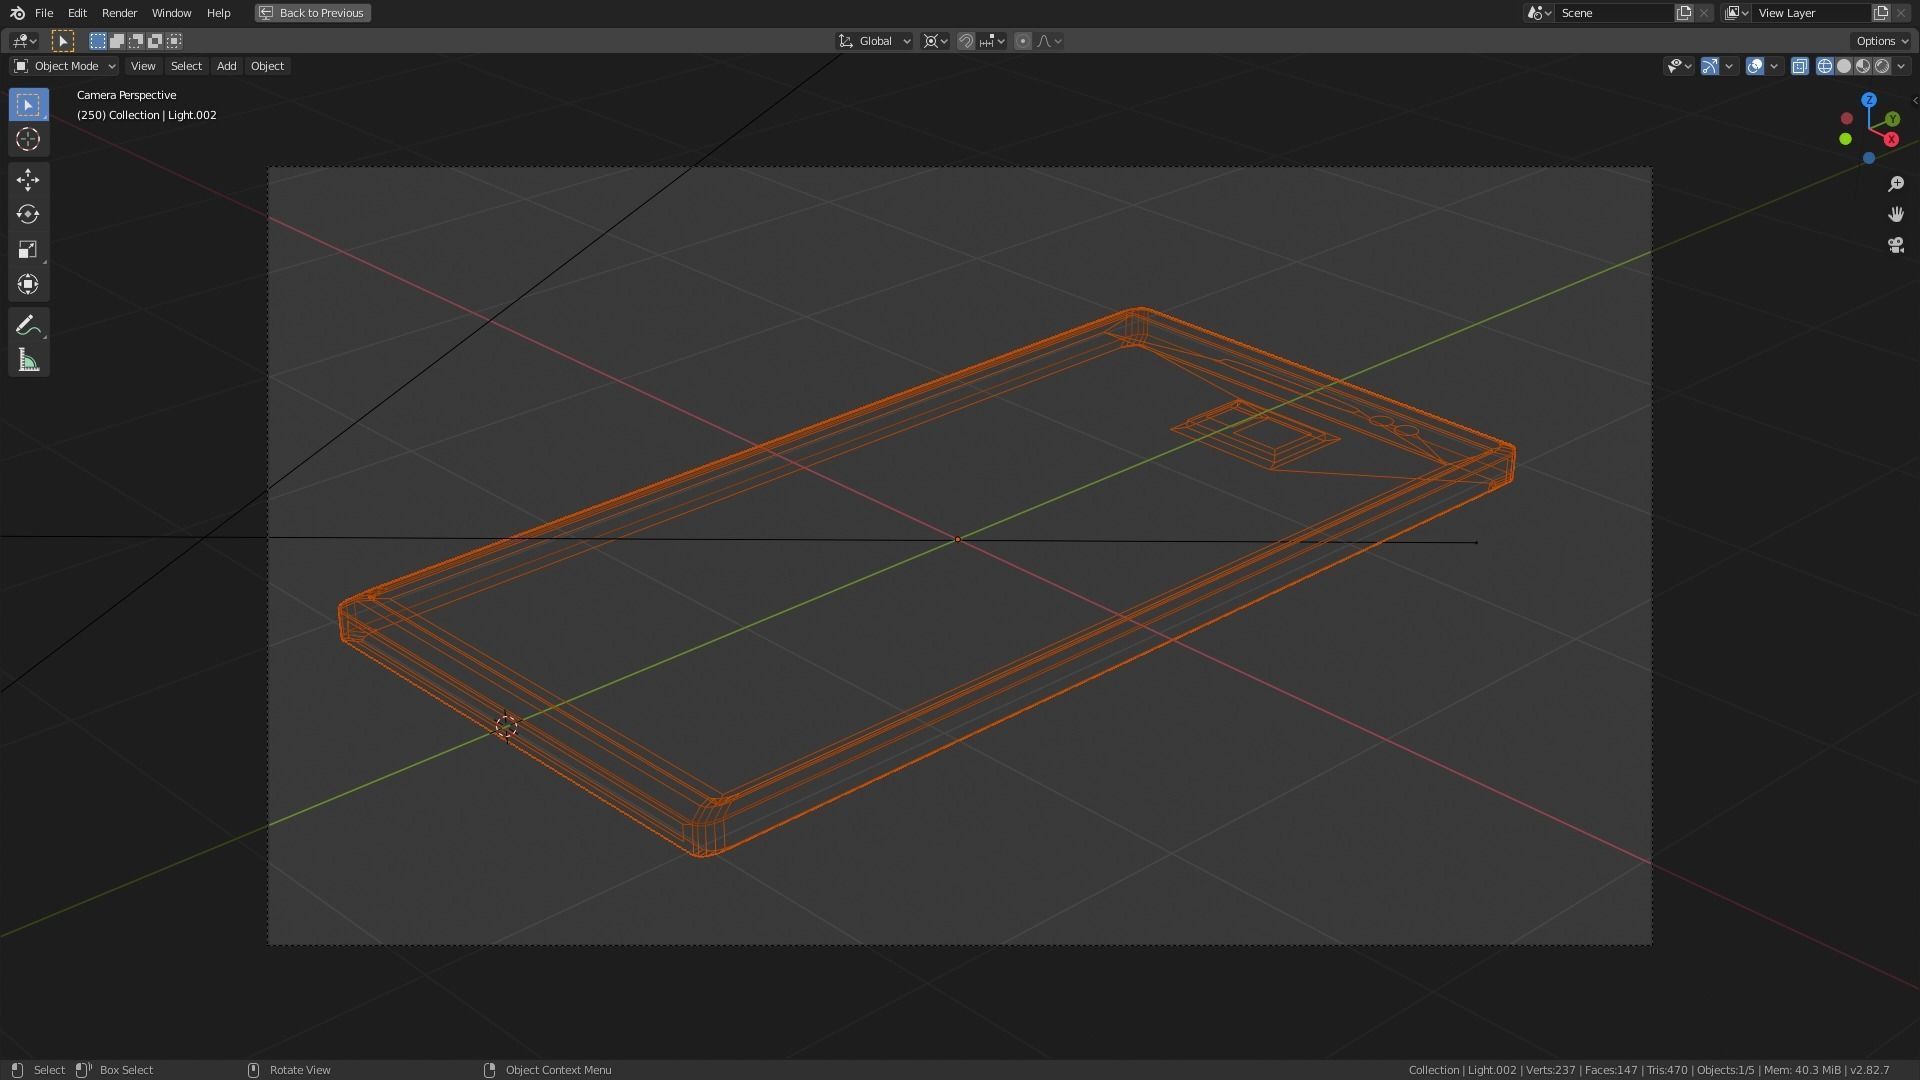Screen dimensions: 1920x1080
Task: Select the Move tool
Action: 28,180
